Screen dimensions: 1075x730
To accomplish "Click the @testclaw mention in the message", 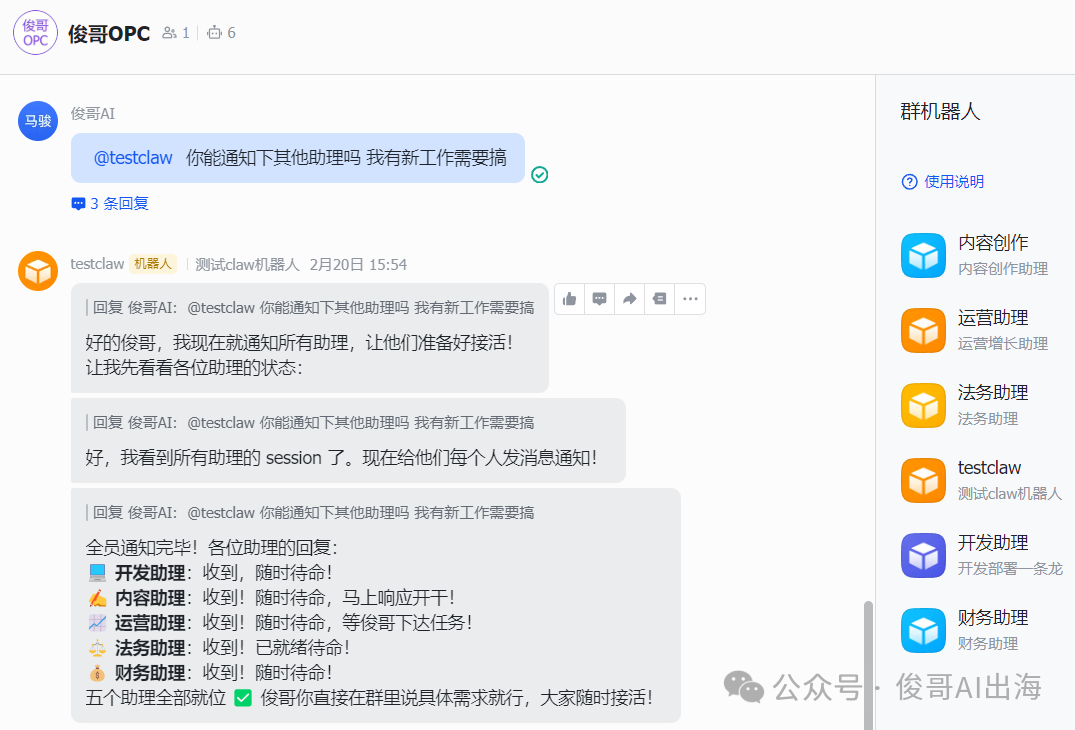I will pos(131,157).
